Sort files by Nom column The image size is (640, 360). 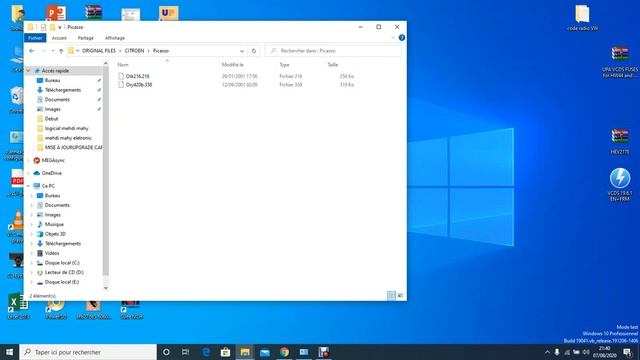tap(123, 65)
